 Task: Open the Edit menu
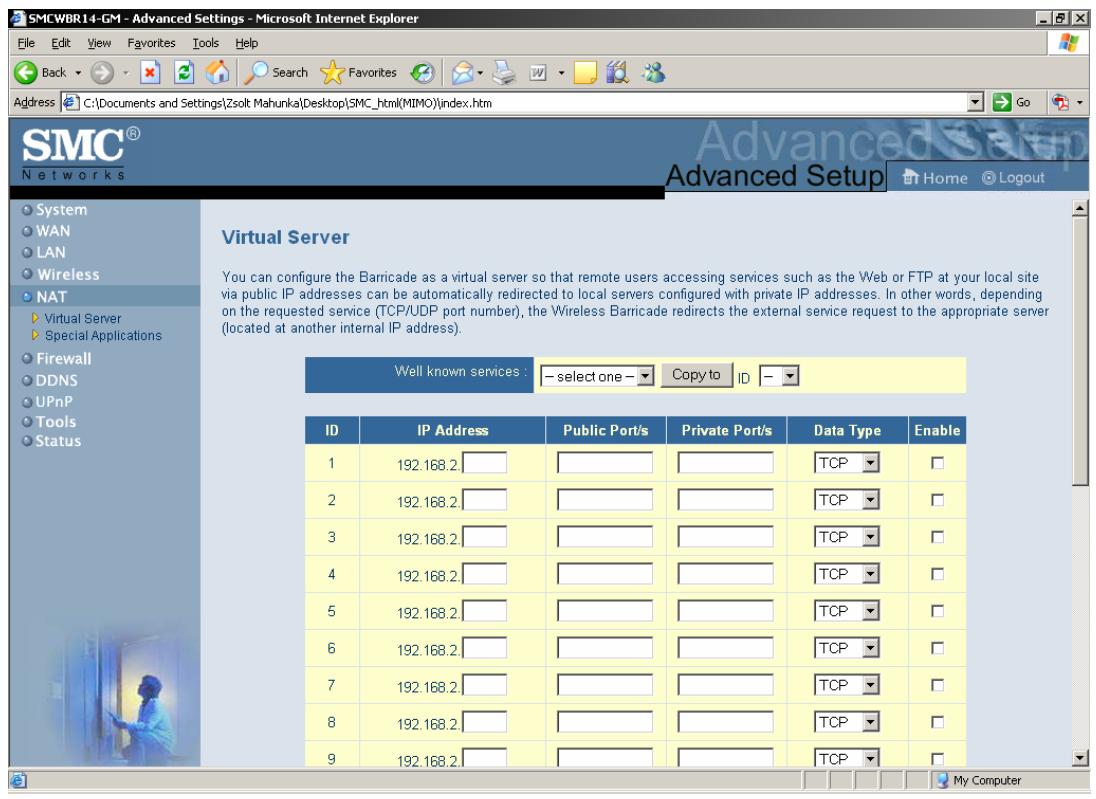[61, 43]
